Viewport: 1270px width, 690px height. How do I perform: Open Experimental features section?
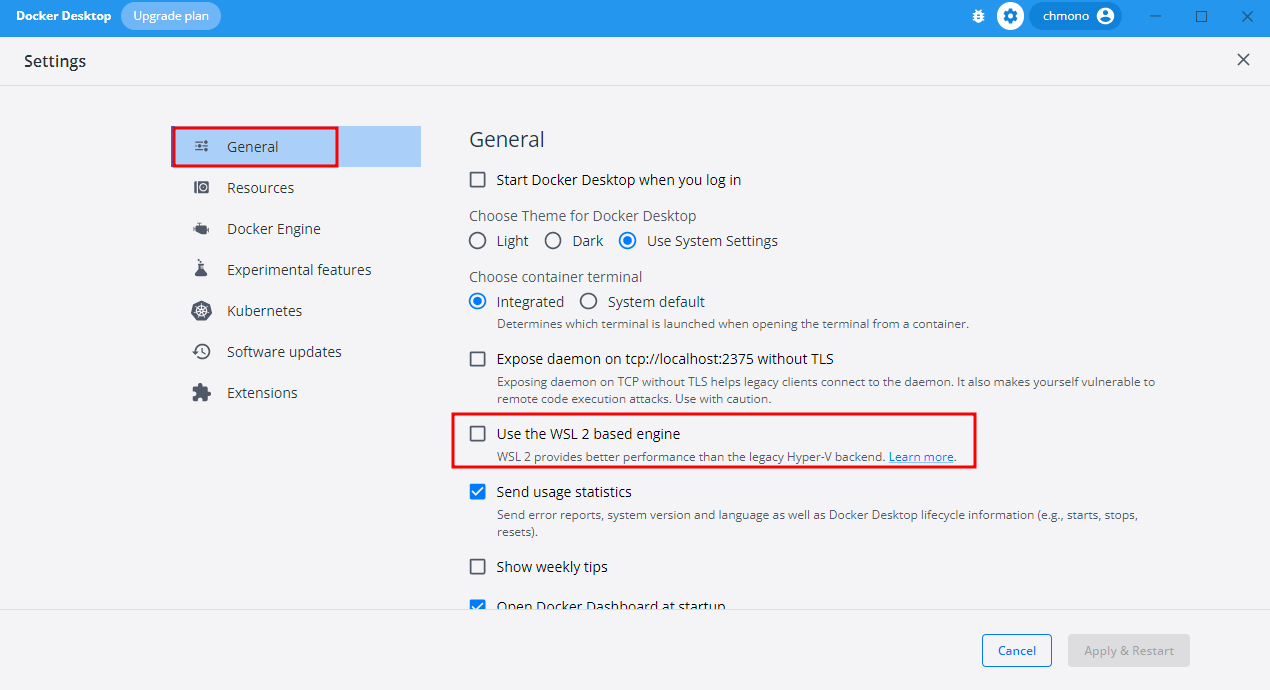[296, 270]
